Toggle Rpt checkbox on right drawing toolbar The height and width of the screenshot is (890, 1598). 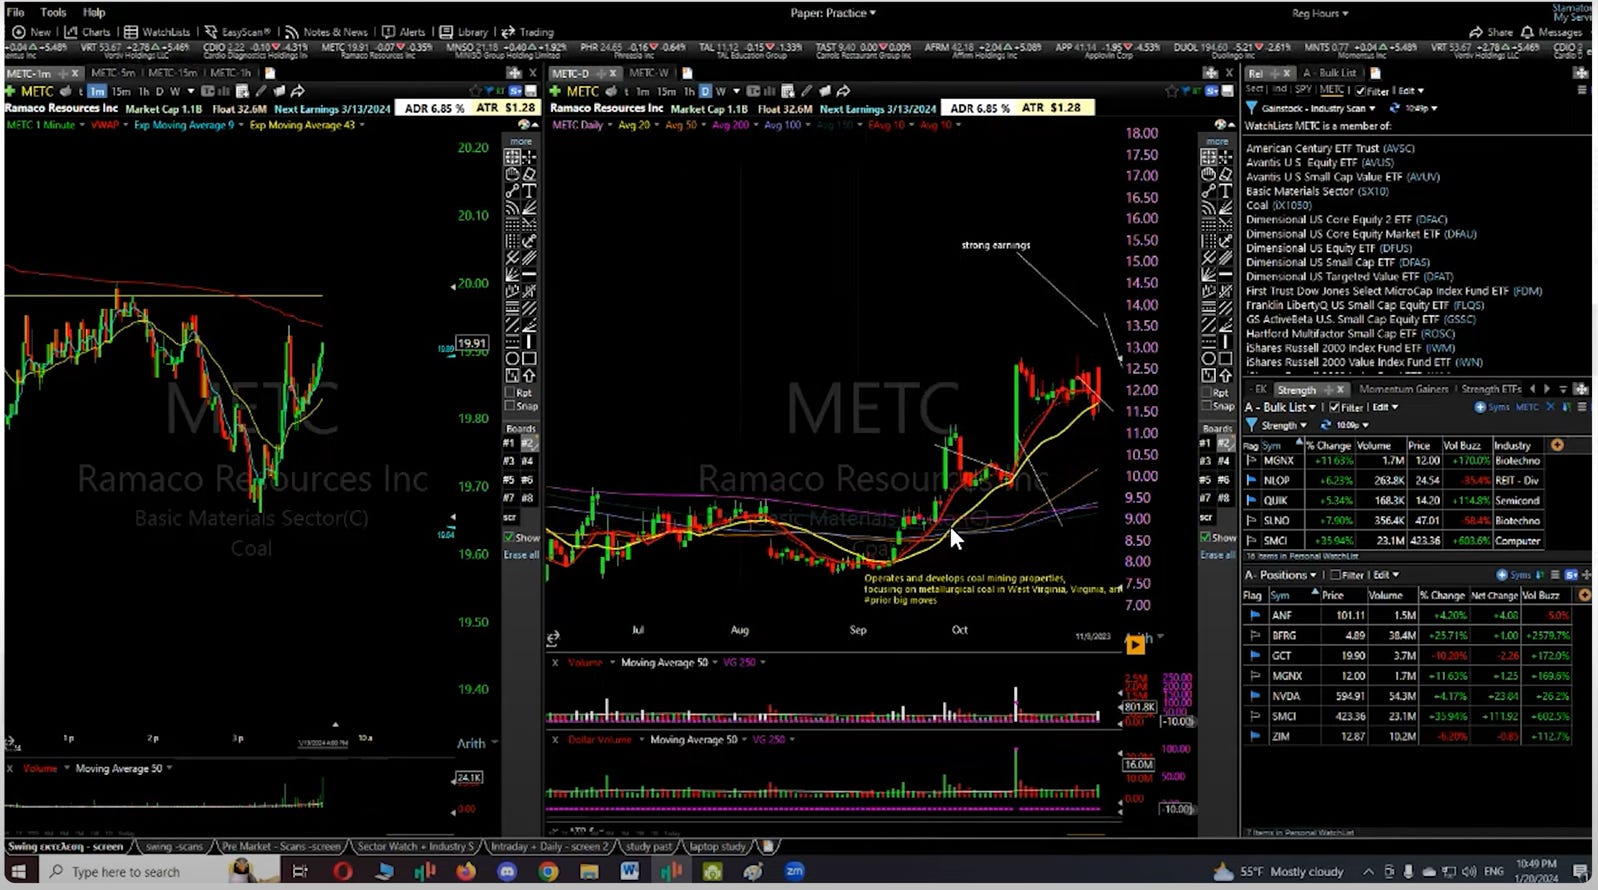click(1208, 393)
